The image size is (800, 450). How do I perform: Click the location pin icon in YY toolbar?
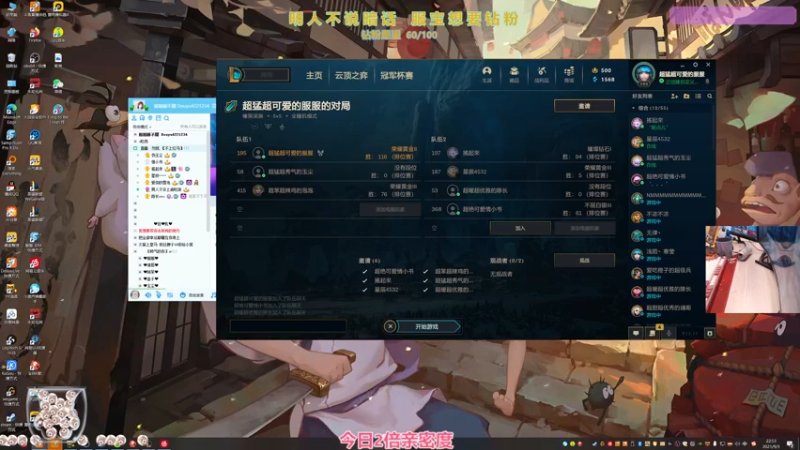pyautogui.click(x=151, y=118)
